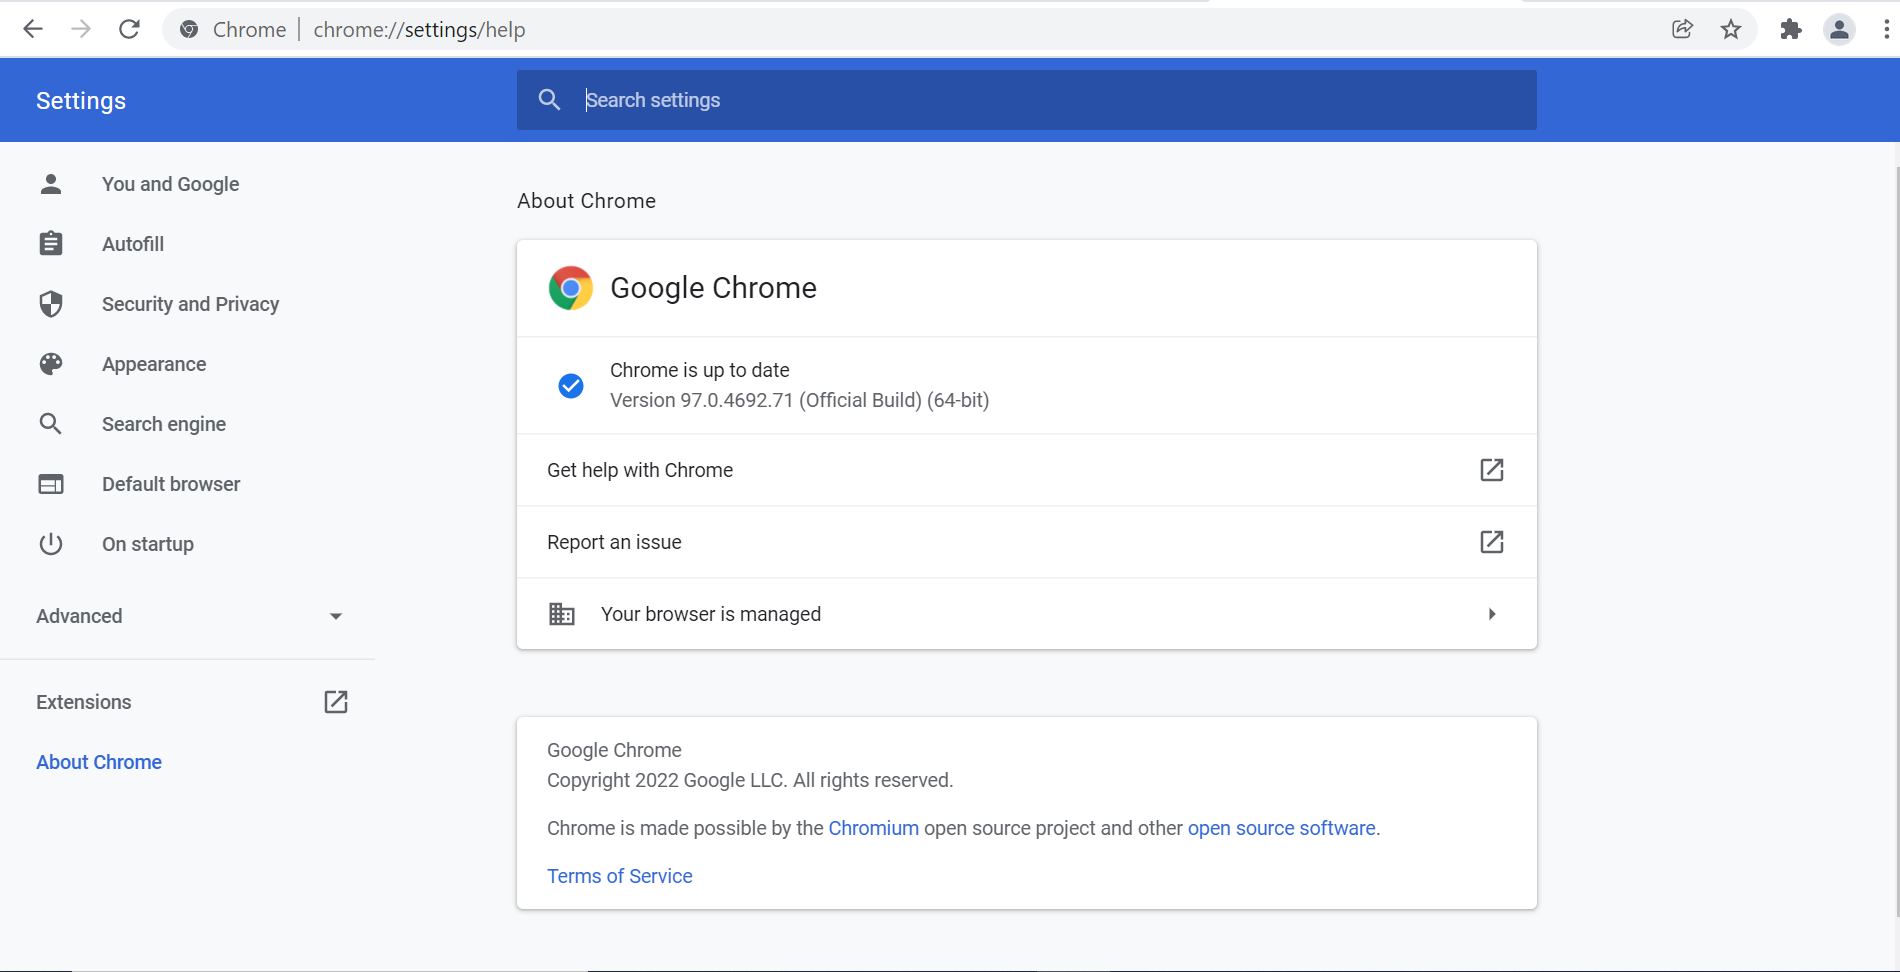The image size is (1900, 972).
Task: Click the address bar URL
Action: click(x=419, y=30)
